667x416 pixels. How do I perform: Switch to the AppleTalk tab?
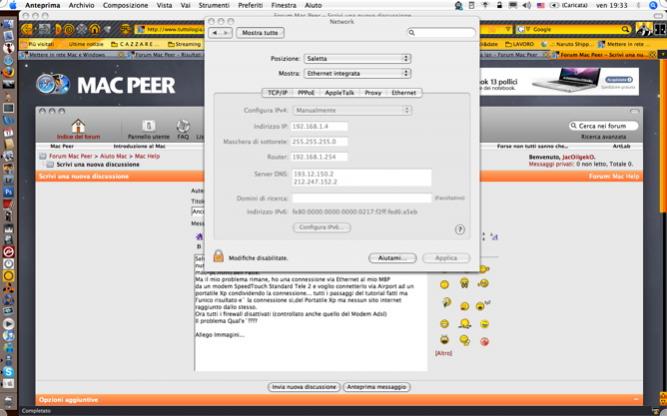click(x=339, y=92)
